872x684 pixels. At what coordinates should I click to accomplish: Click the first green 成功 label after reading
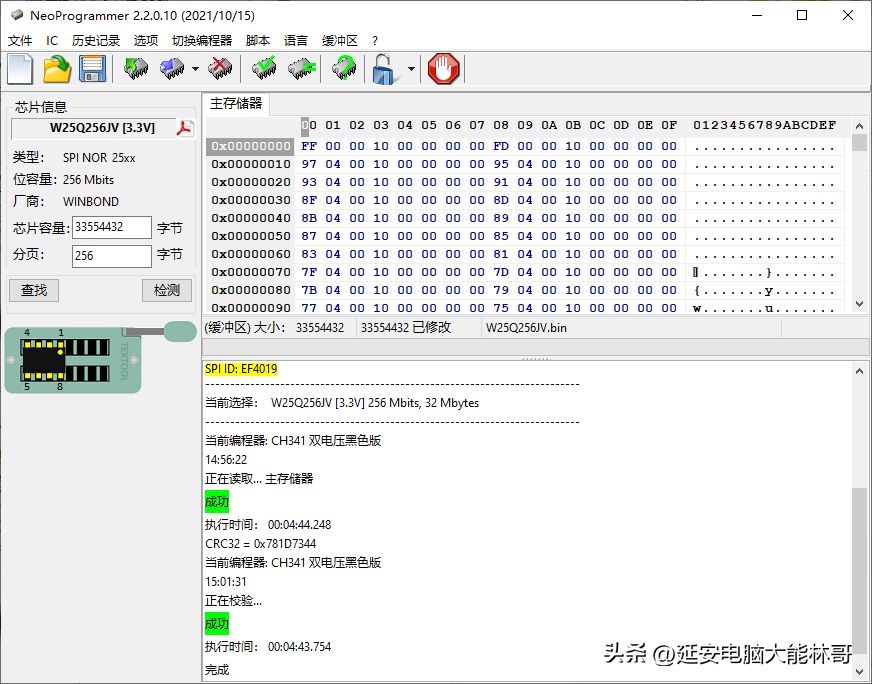click(217, 502)
